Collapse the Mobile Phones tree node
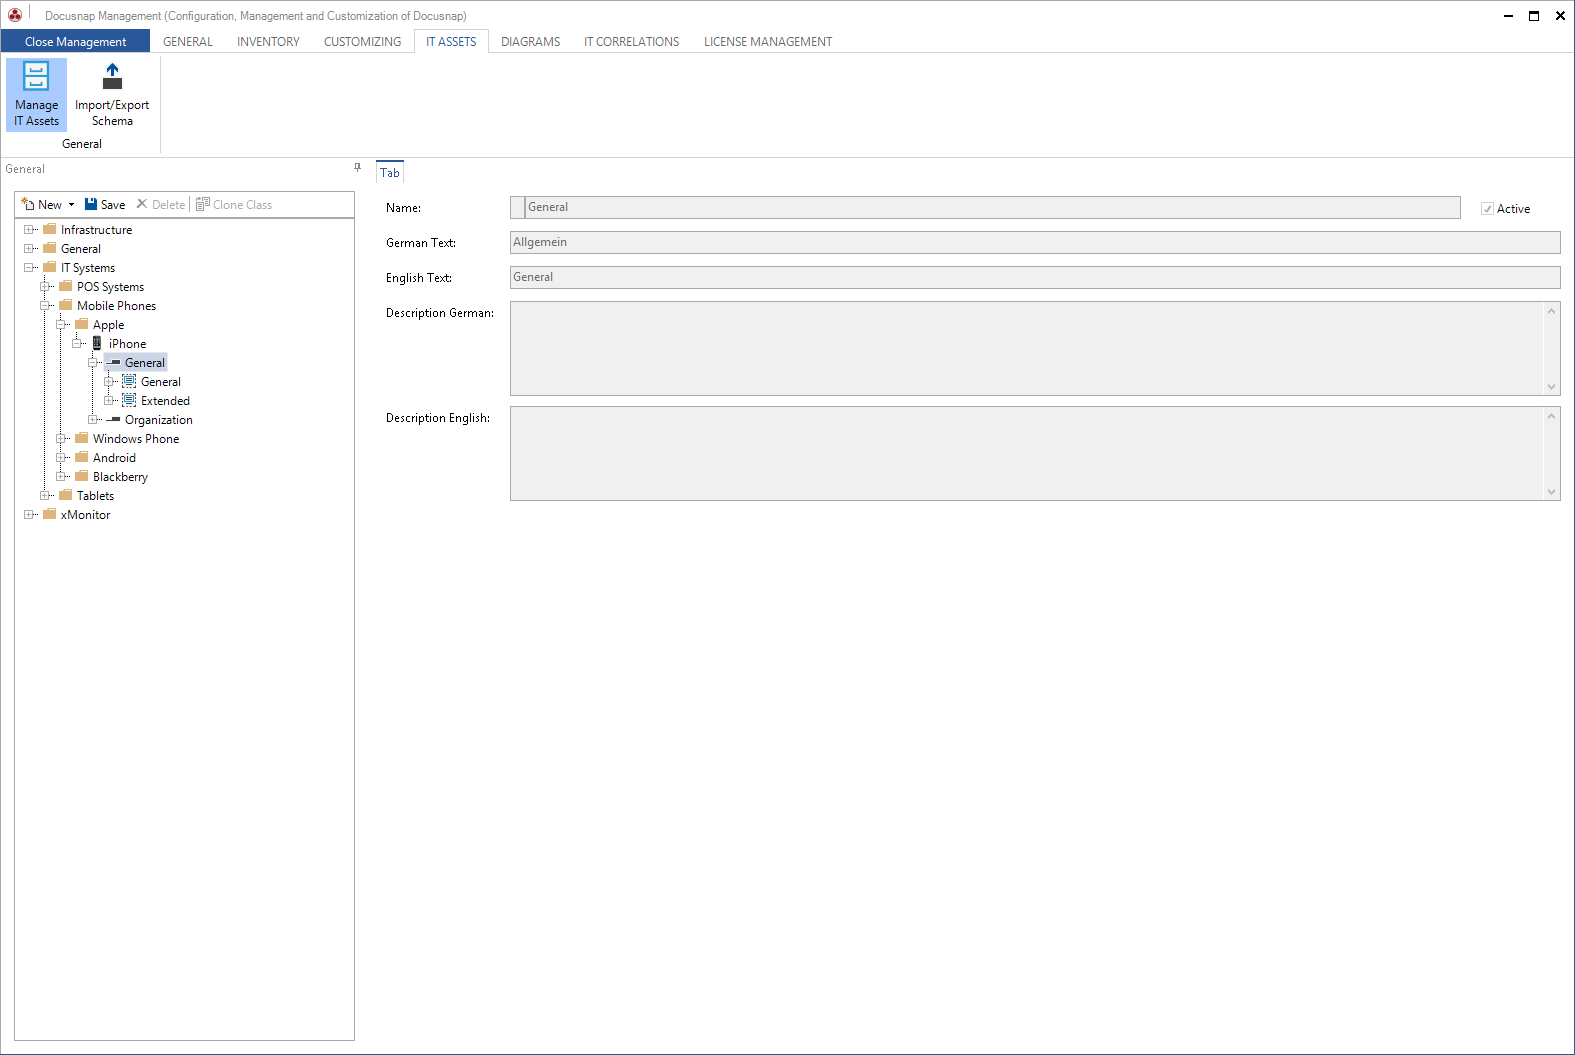The height and width of the screenshot is (1055, 1575). (45, 305)
